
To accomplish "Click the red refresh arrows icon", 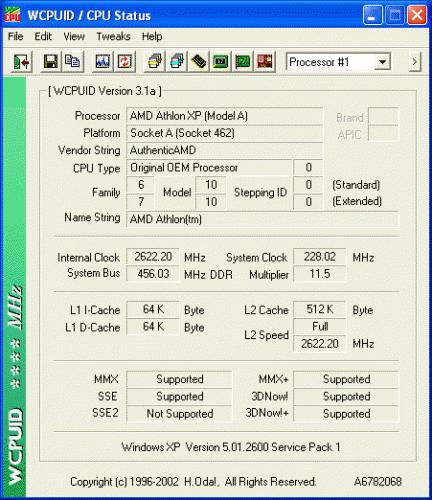I will 125,62.
